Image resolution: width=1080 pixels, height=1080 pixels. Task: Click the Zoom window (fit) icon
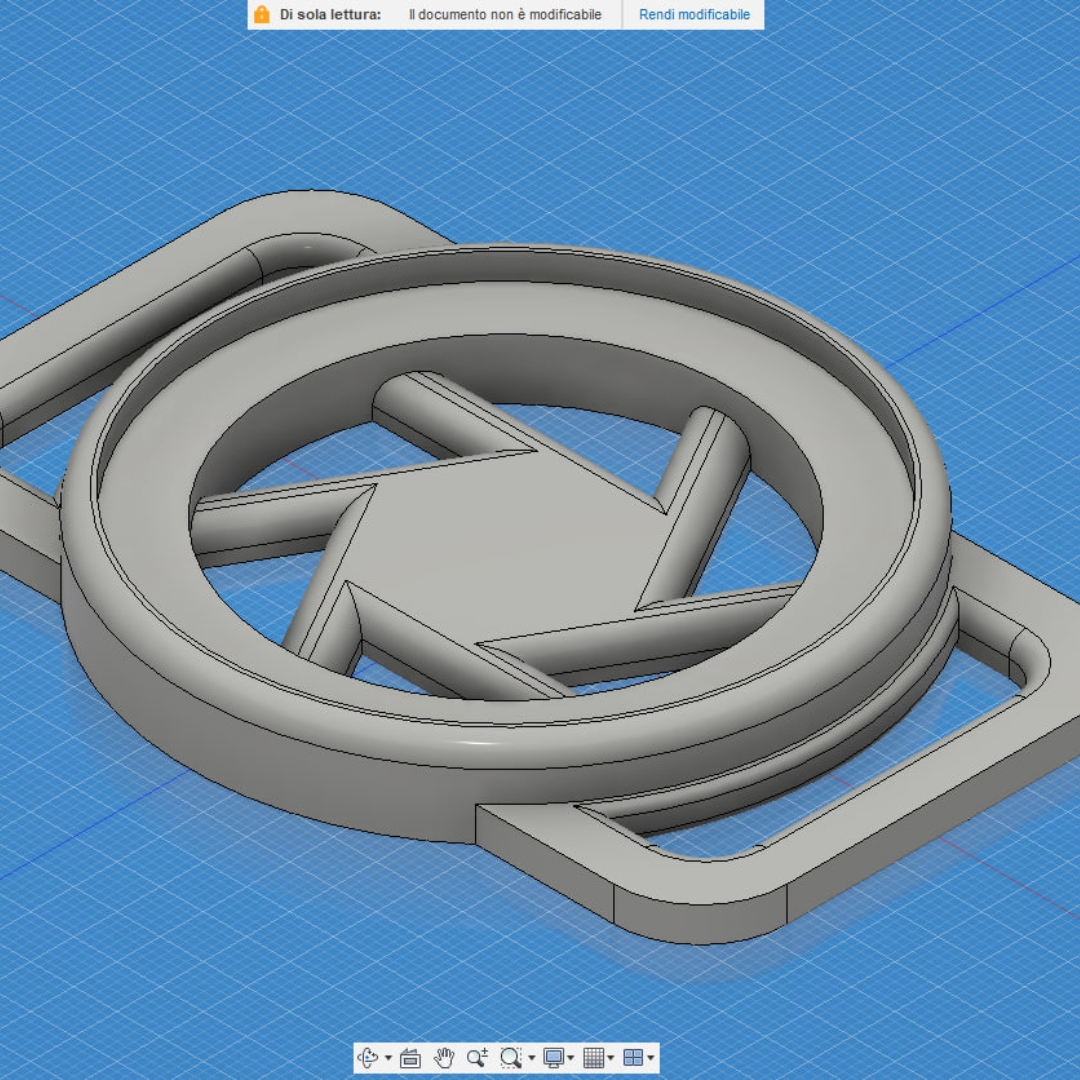(510, 1057)
